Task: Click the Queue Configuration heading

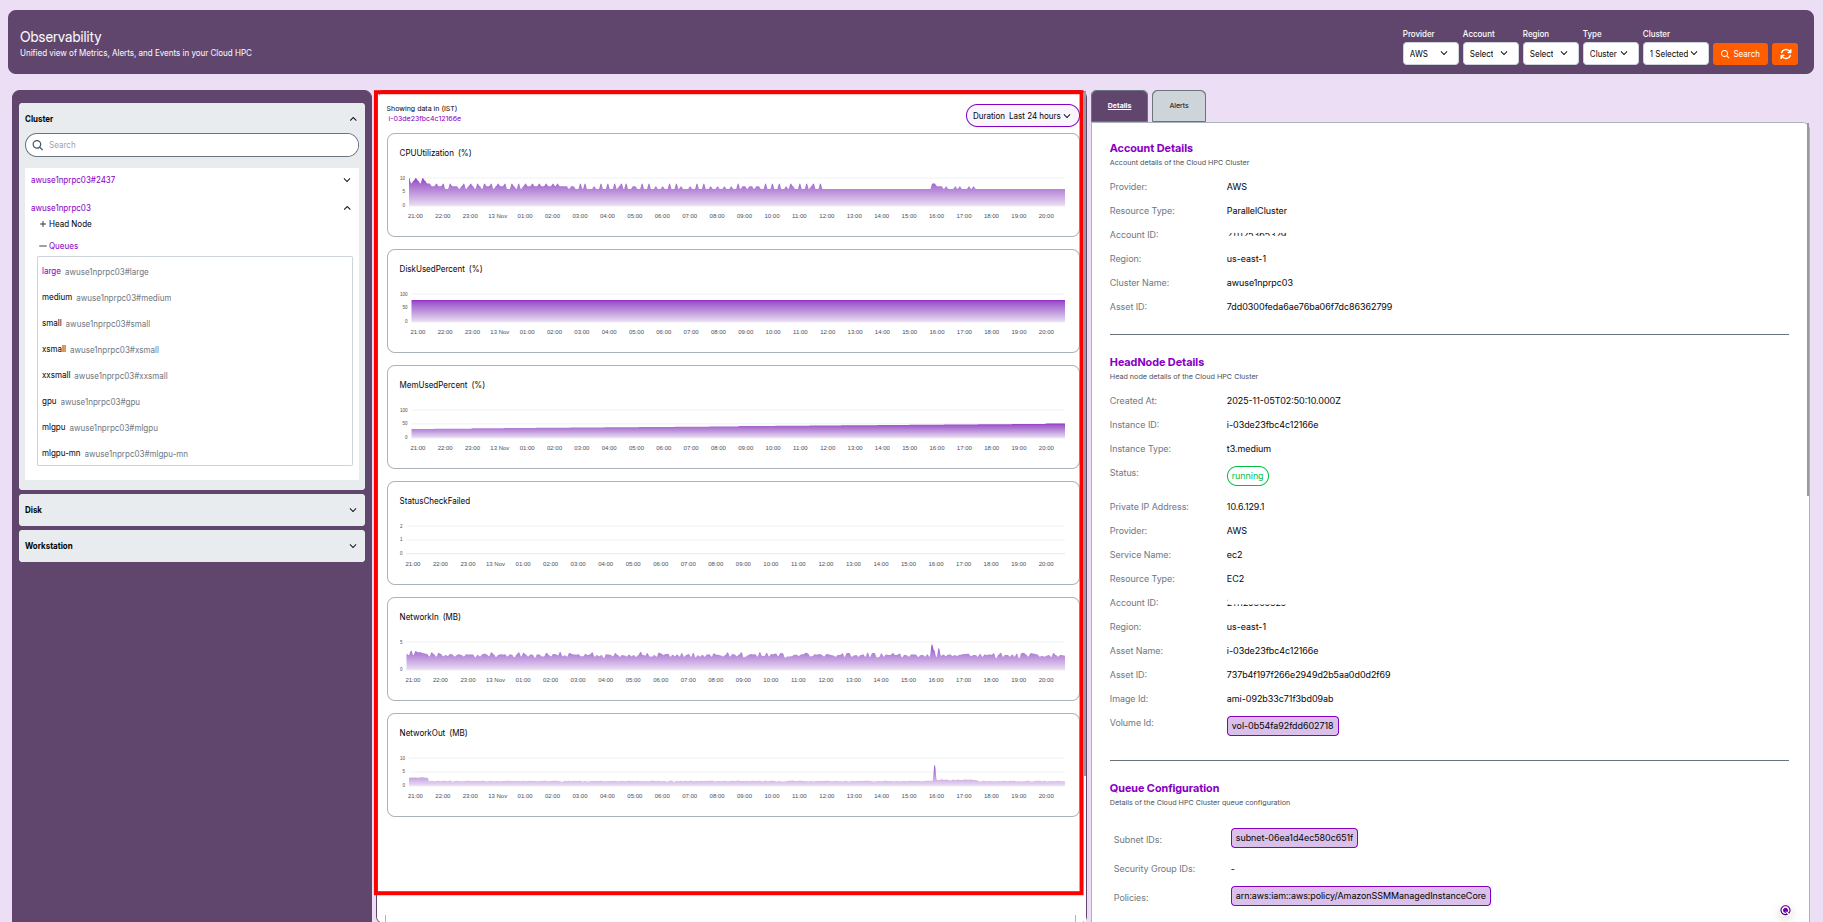Action: pyautogui.click(x=1164, y=788)
